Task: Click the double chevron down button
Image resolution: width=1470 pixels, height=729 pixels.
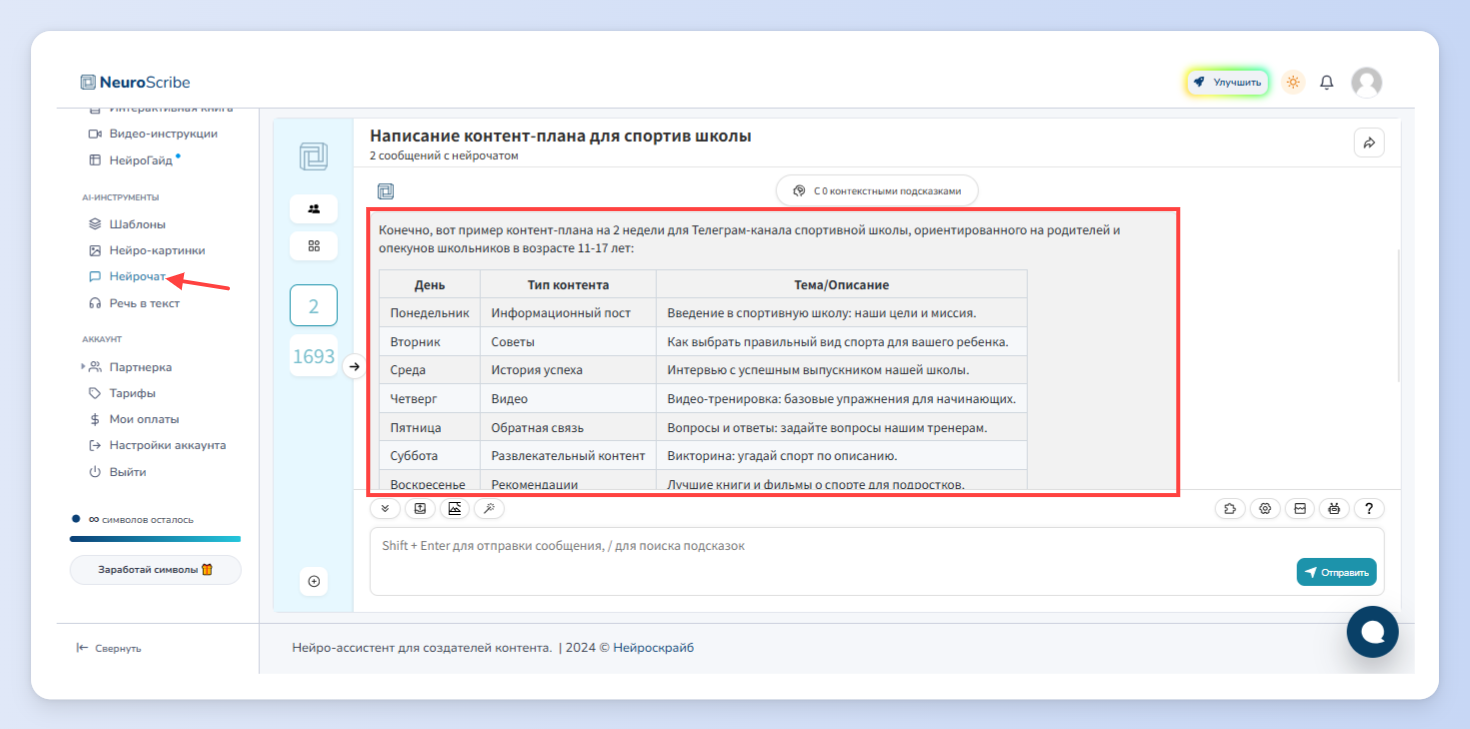Action: tap(385, 509)
